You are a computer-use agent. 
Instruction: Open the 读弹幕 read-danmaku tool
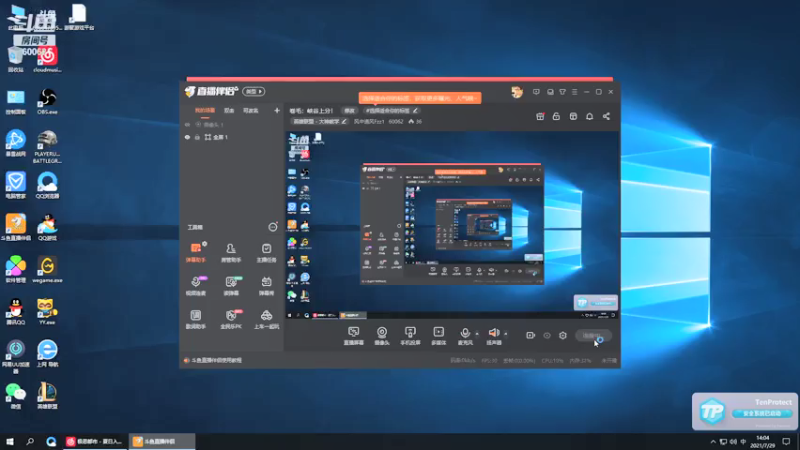pos(231,286)
